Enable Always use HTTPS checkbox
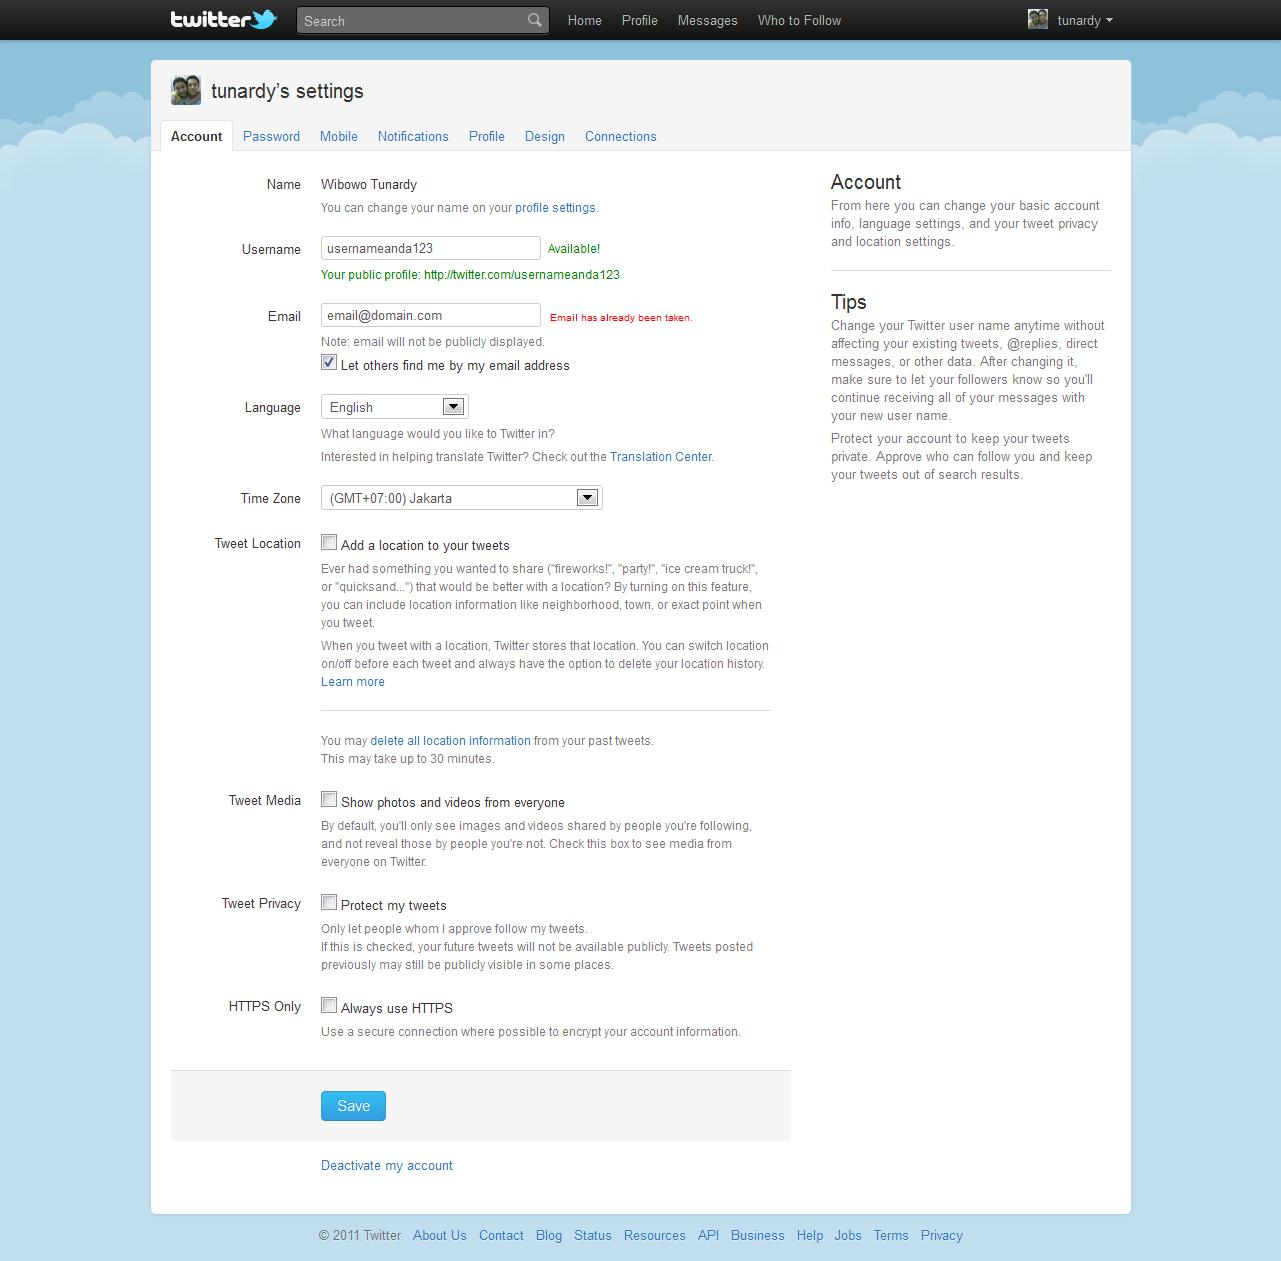The height and width of the screenshot is (1261, 1281). tap(329, 1006)
